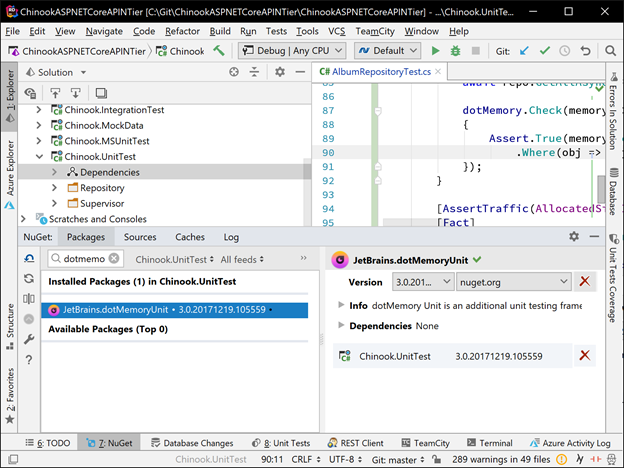Open NuGet panel settings gear

(574, 236)
